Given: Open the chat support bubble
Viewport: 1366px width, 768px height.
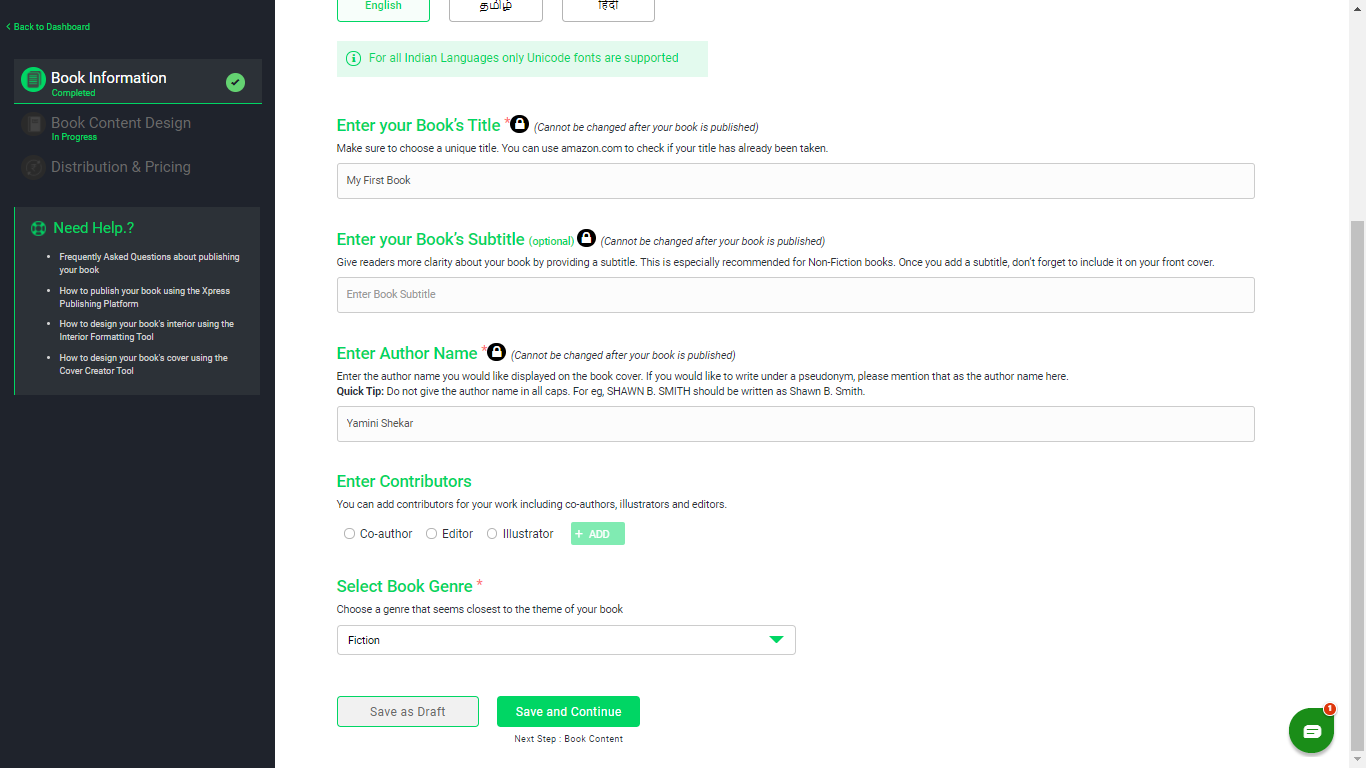Looking at the screenshot, I should click(1311, 730).
